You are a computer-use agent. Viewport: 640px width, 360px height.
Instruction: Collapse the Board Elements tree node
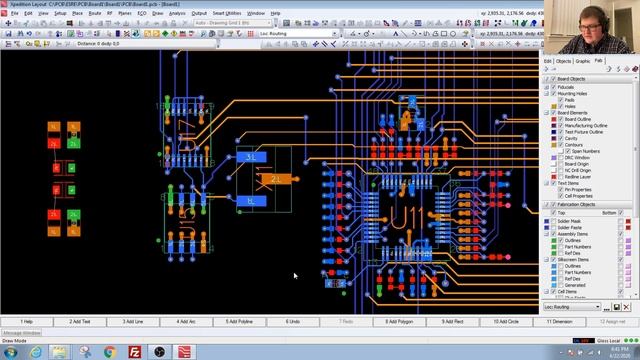(x=547, y=113)
